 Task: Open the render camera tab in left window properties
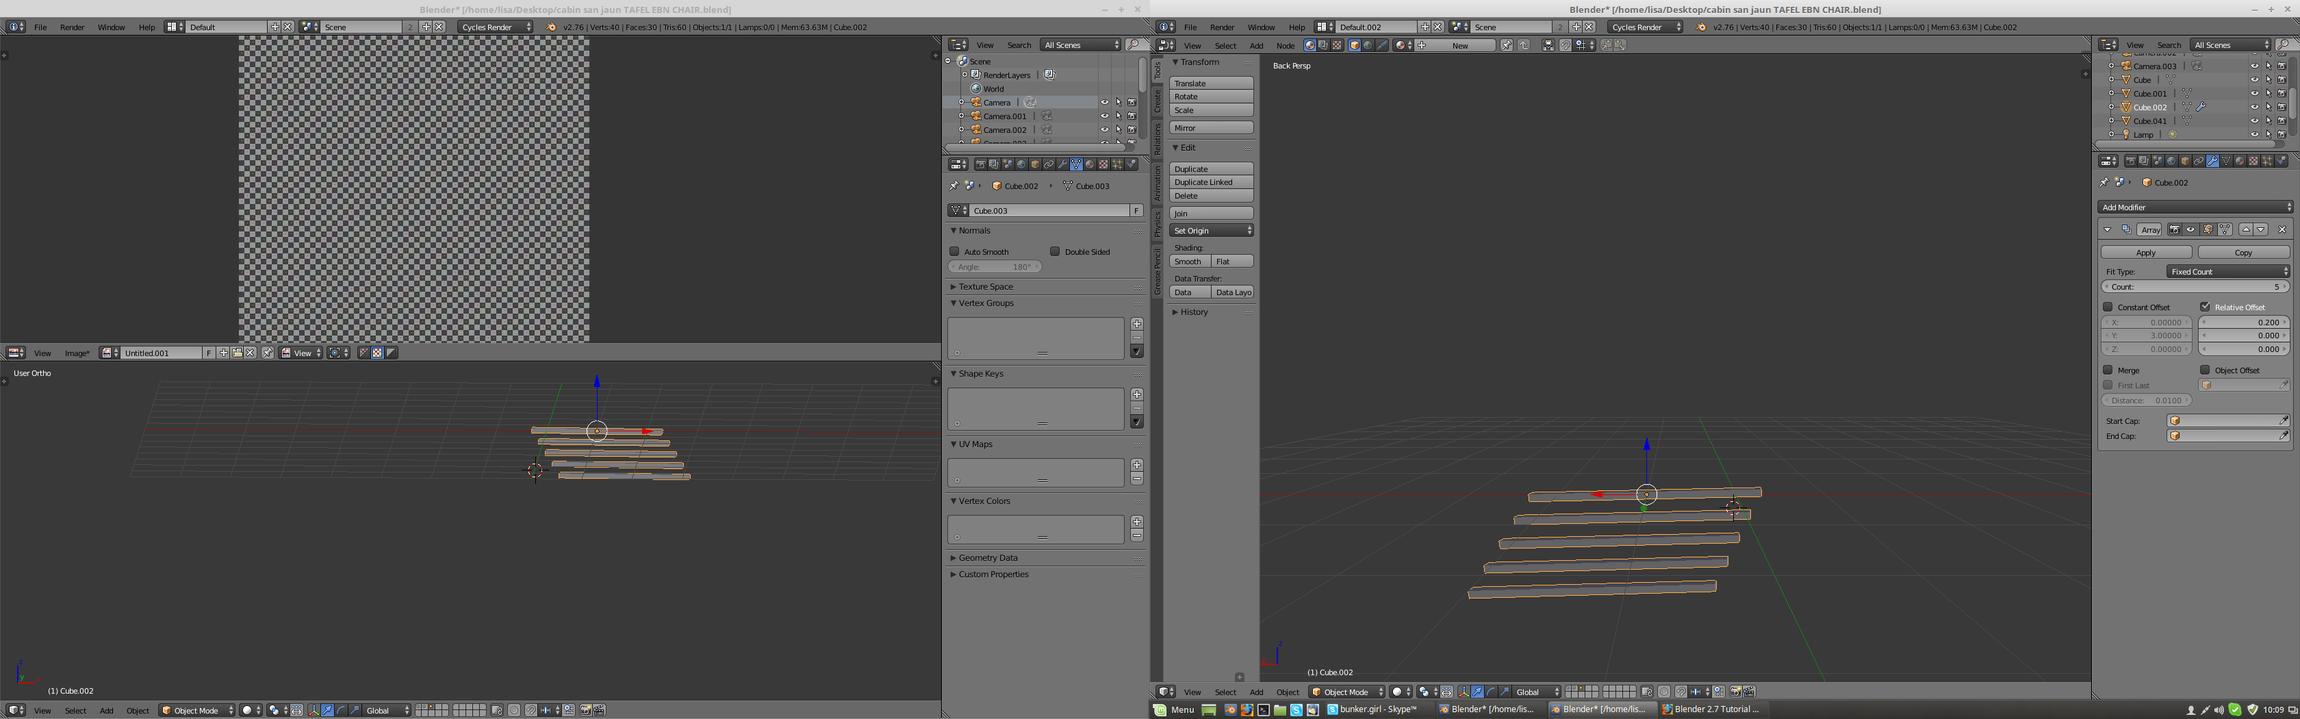pos(980,164)
